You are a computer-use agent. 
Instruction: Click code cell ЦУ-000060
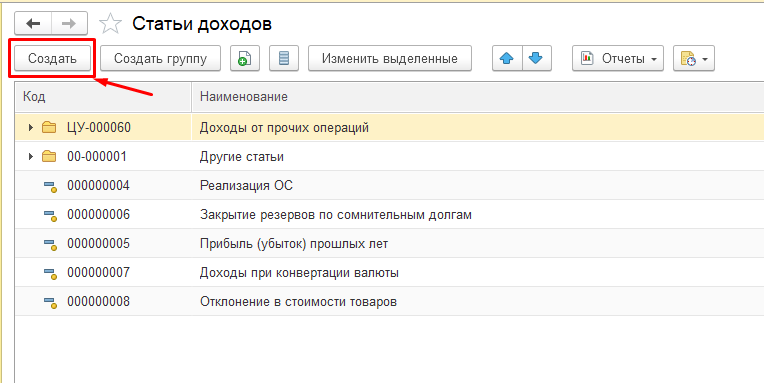pyautogui.click(x=99, y=128)
